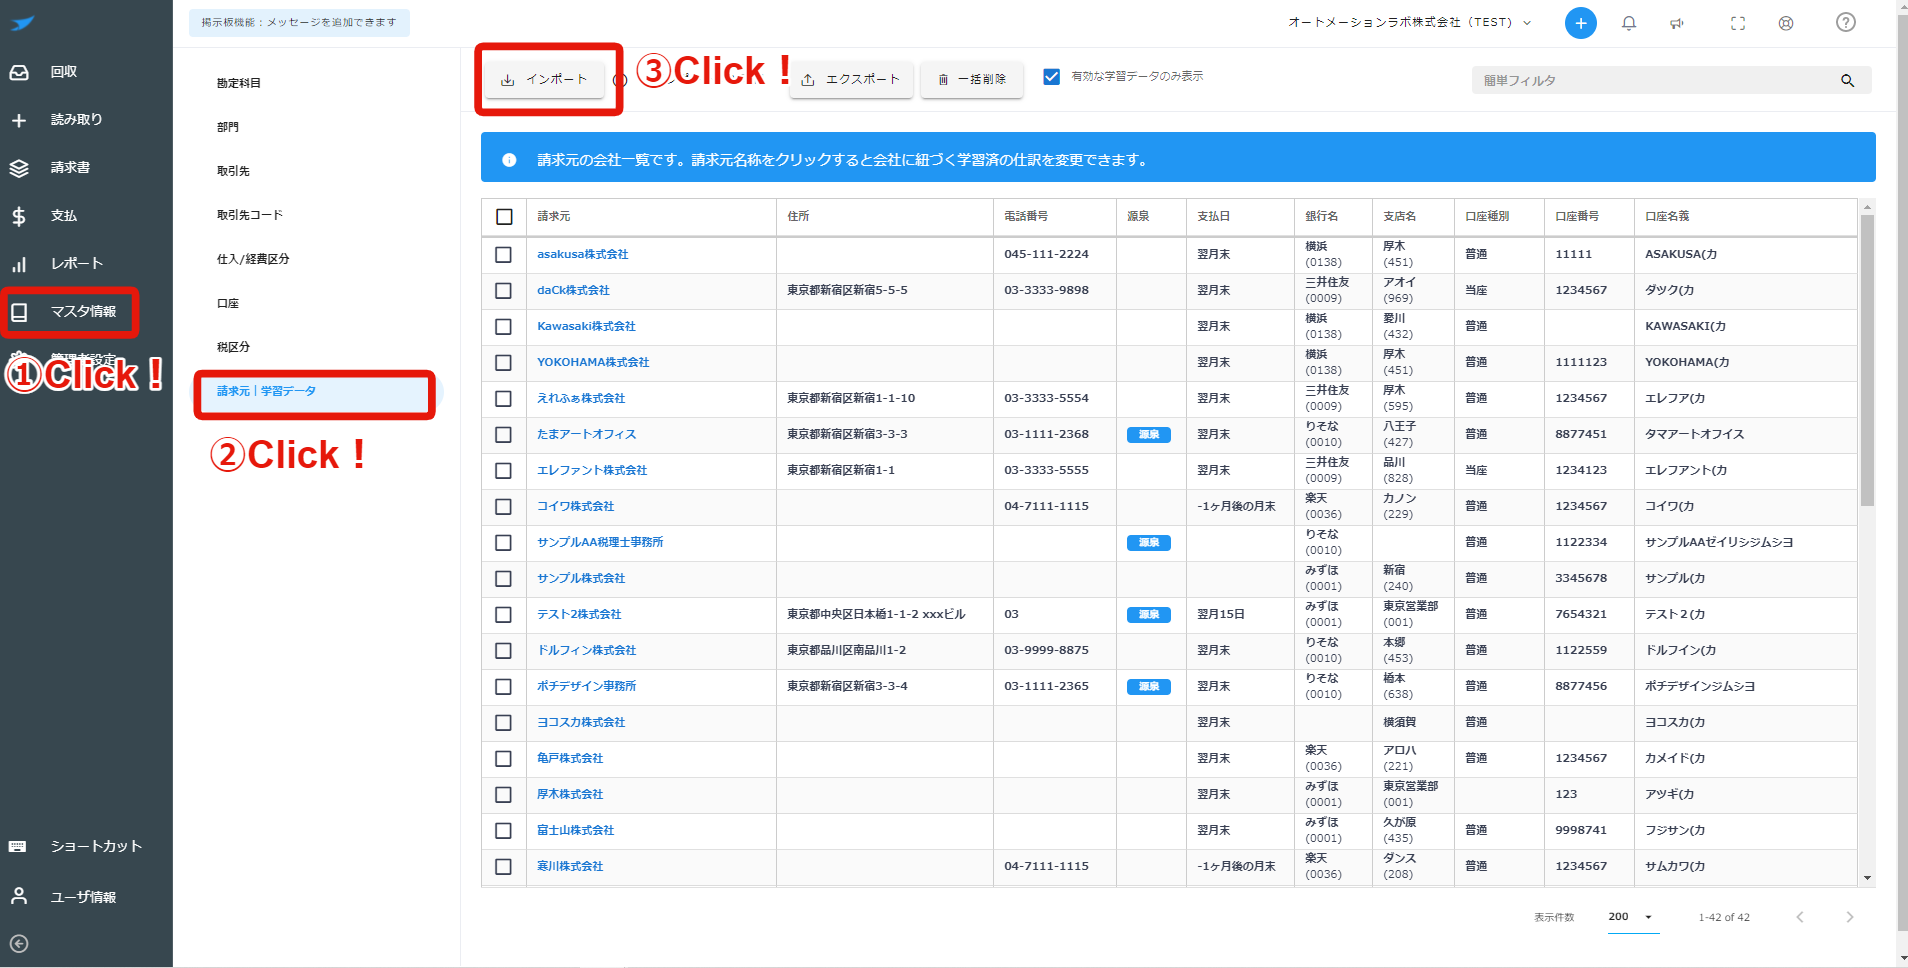Open マスタ情報 in the sidebar
Viewport: 1908px width, 968px height.
(x=86, y=312)
